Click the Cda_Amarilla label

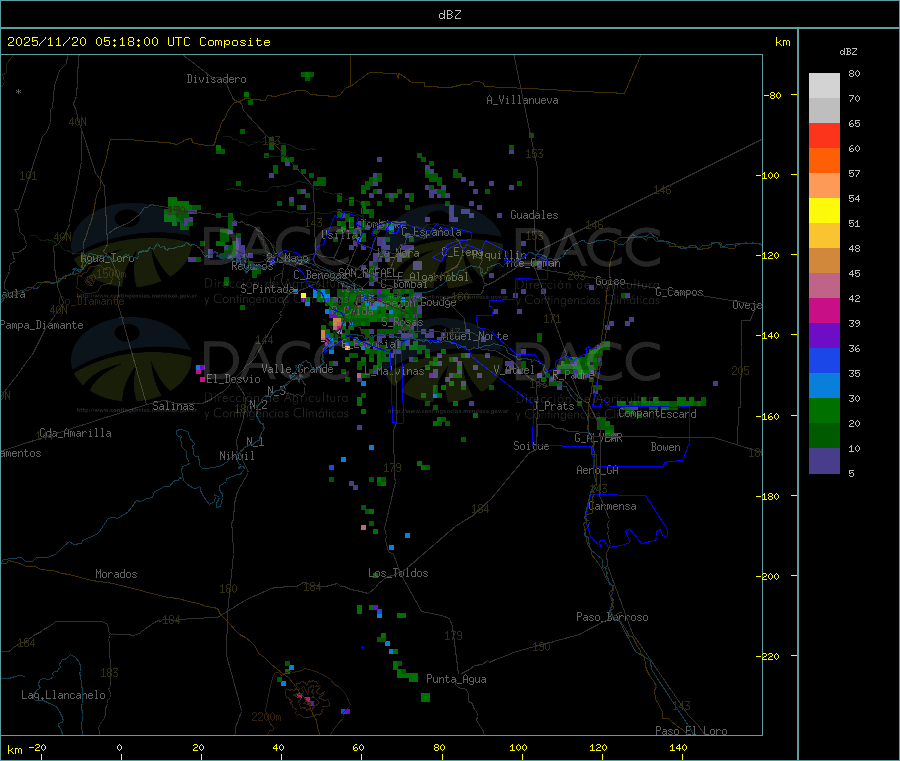pyautogui.click(x=75, y=433)
